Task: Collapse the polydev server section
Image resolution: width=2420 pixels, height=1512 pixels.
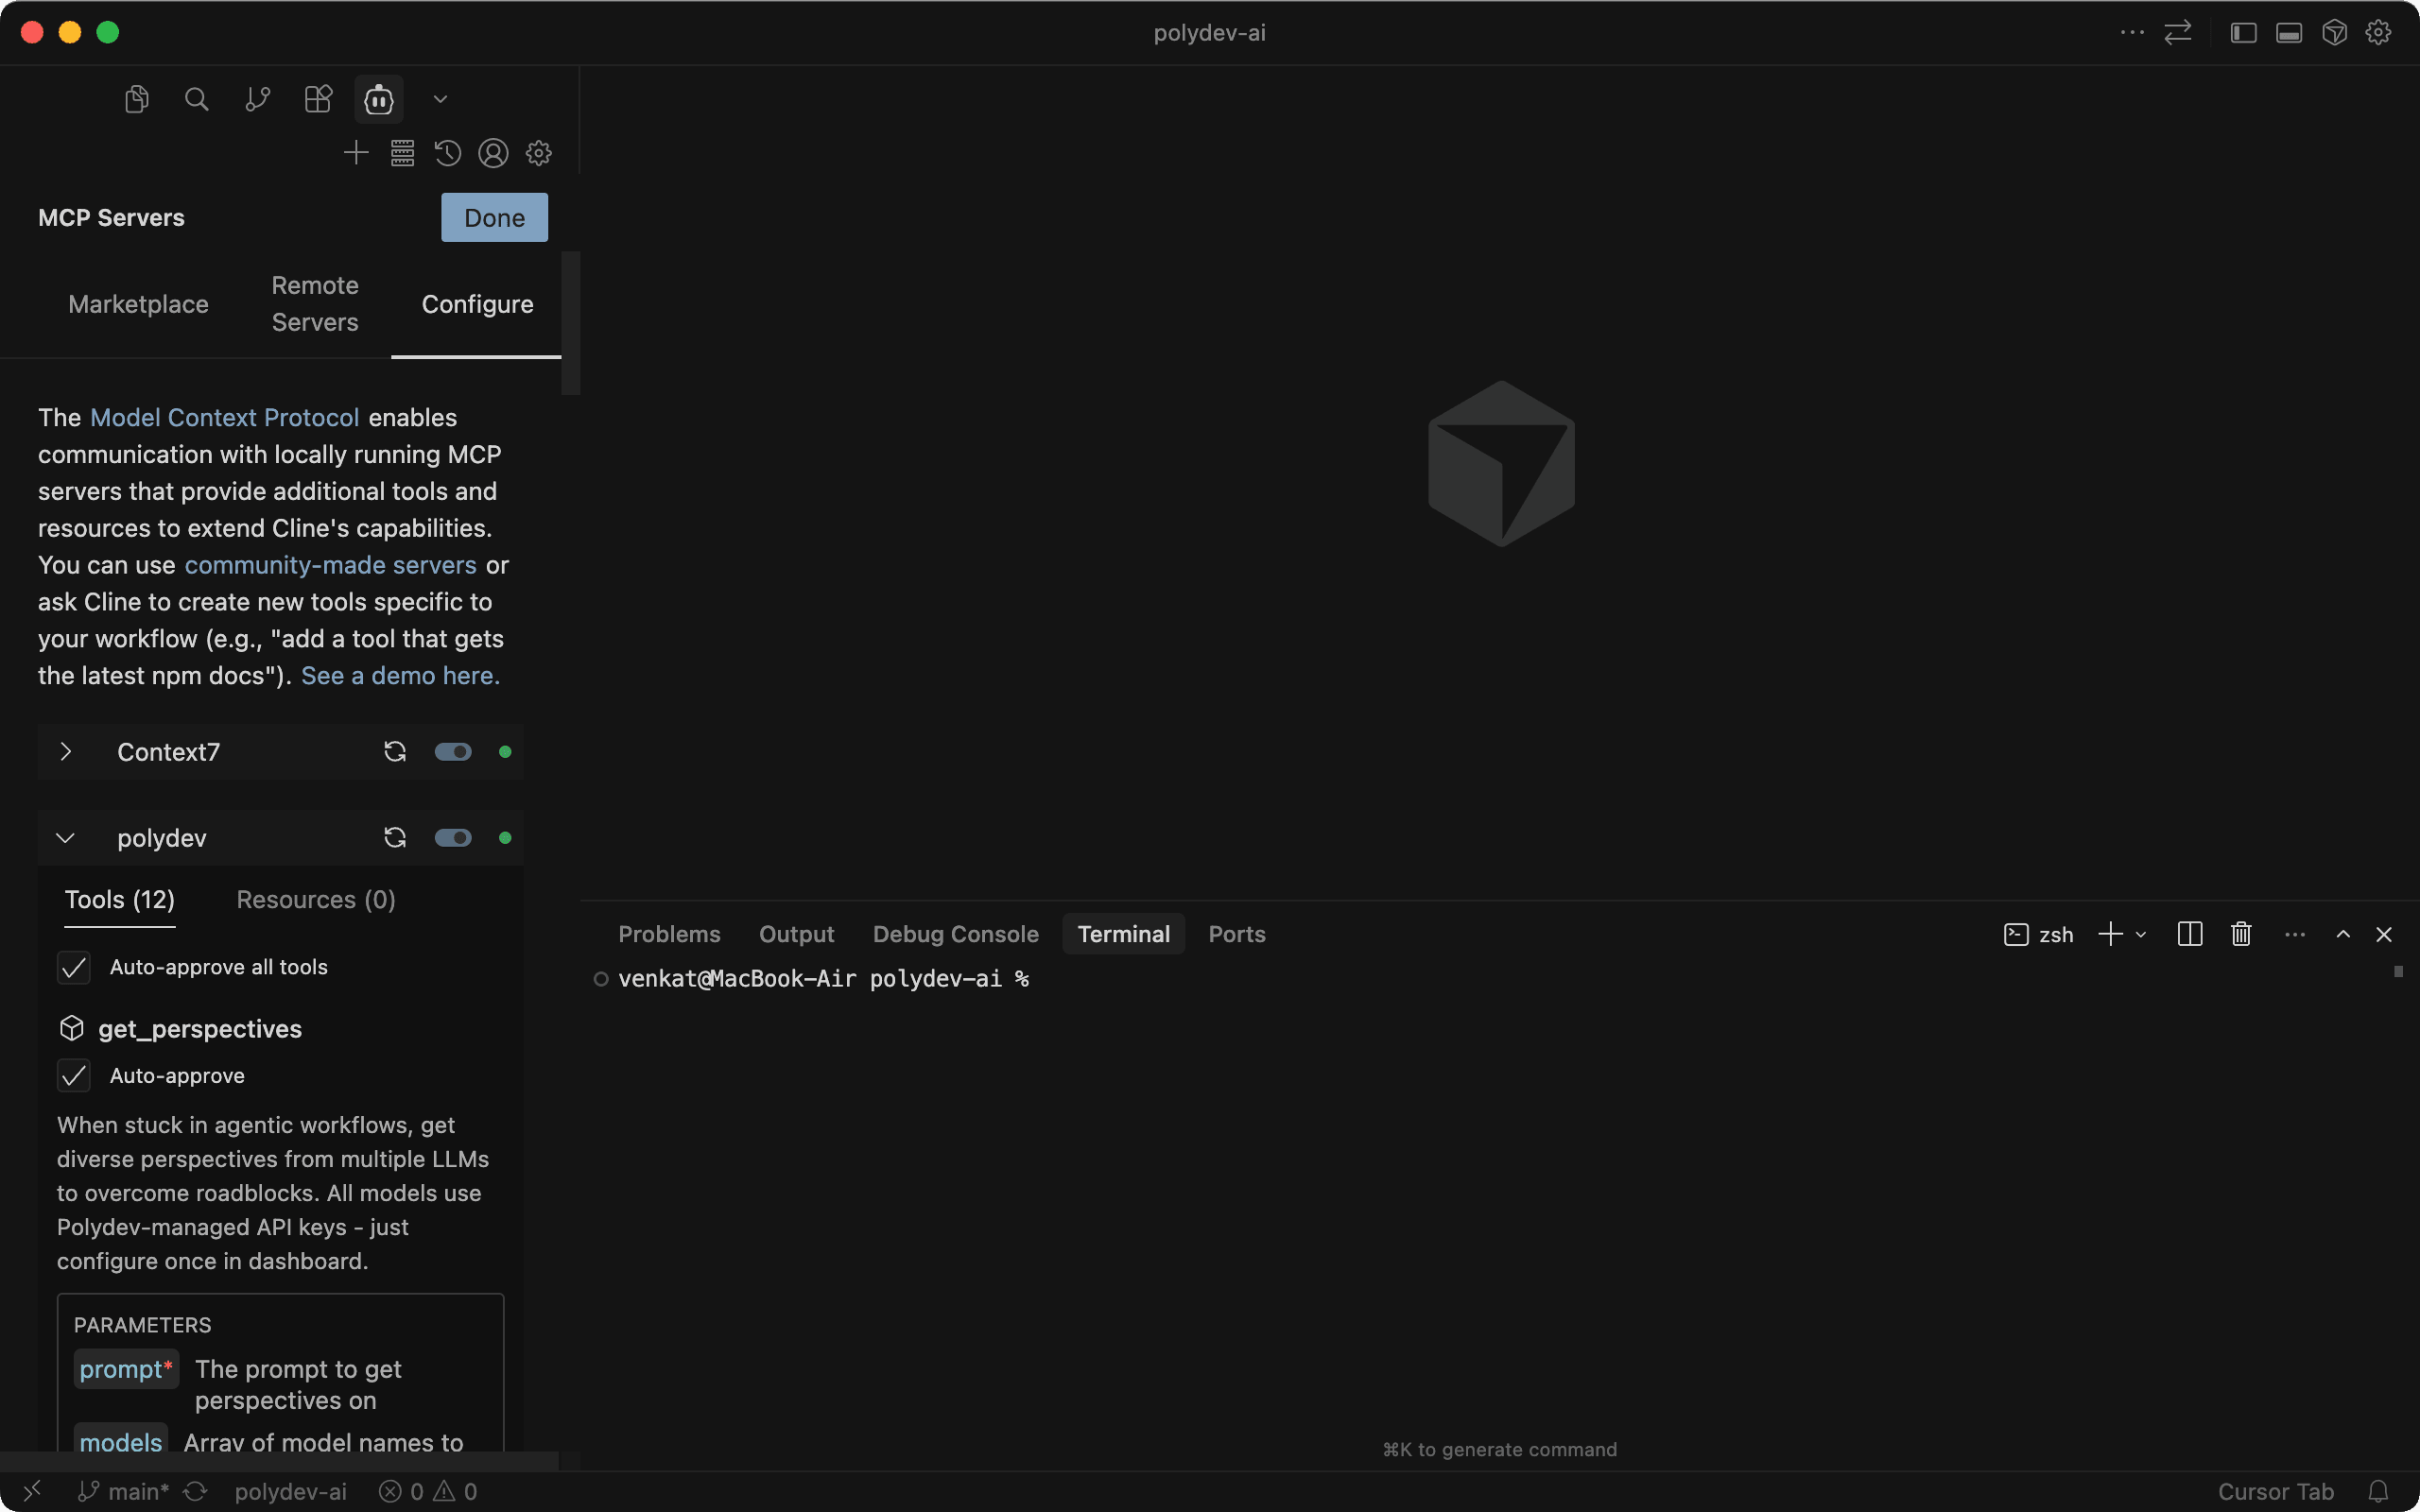Action: (66, 838)
